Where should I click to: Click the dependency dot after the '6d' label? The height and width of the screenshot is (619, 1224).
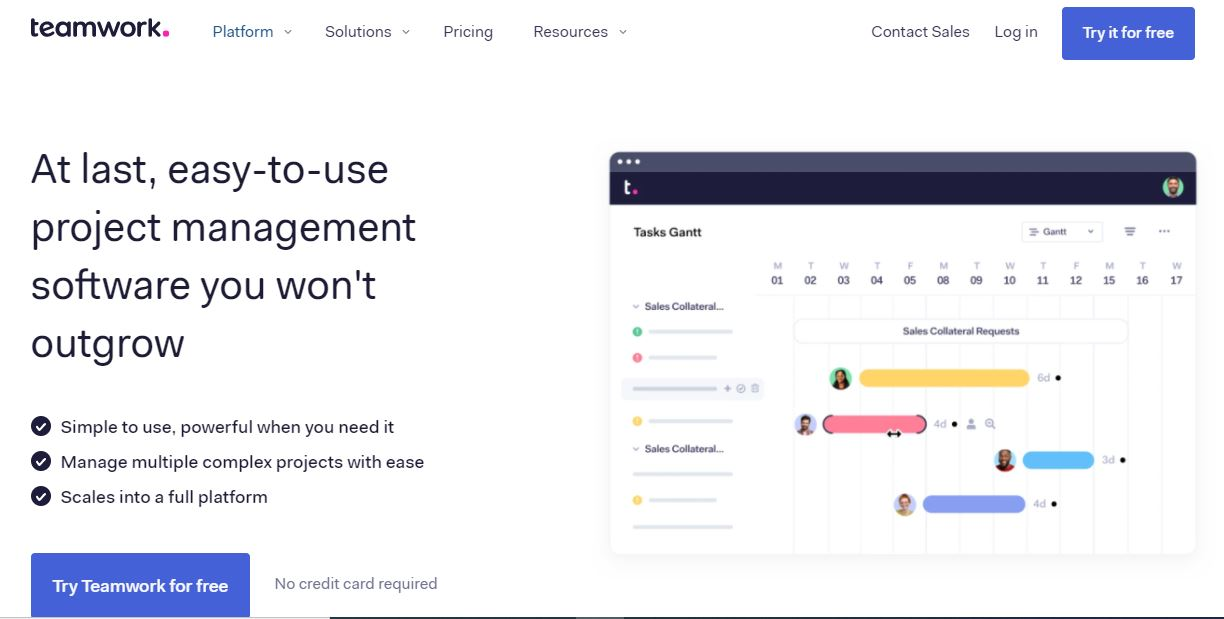coord(1058,378)
